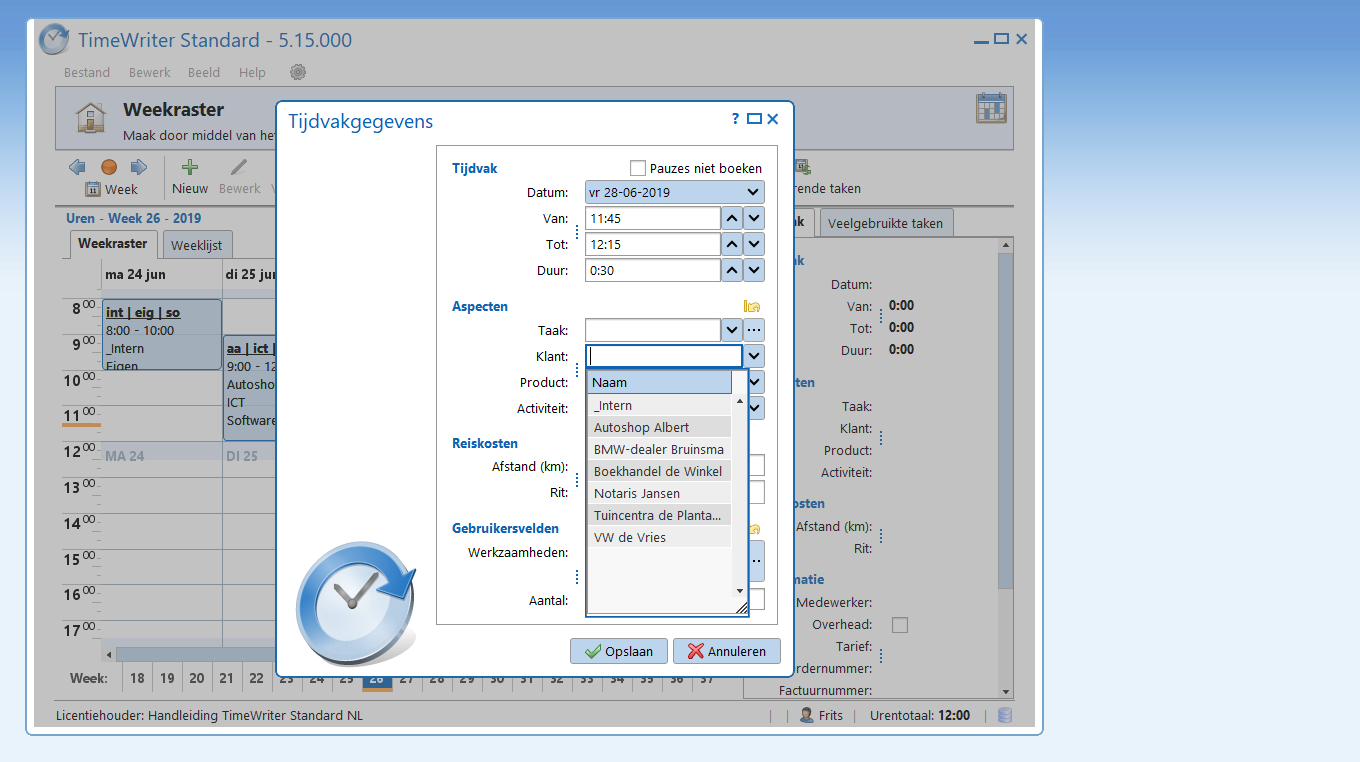
Task: Open the Help menu
Action: point(252,72)
